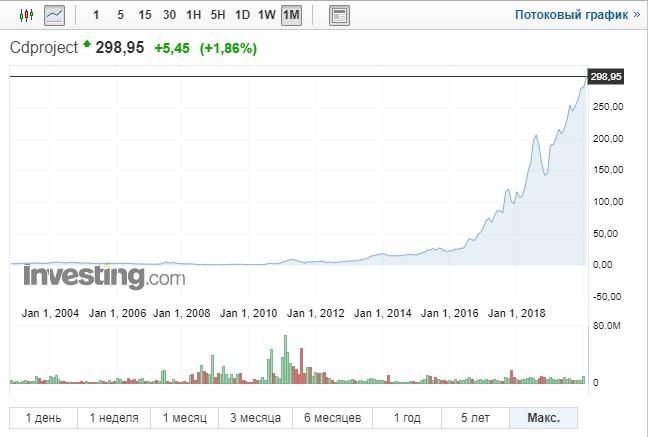648x437 pixels.
Task: Click the 50,00 price axis label
Action: click(605, 234)
